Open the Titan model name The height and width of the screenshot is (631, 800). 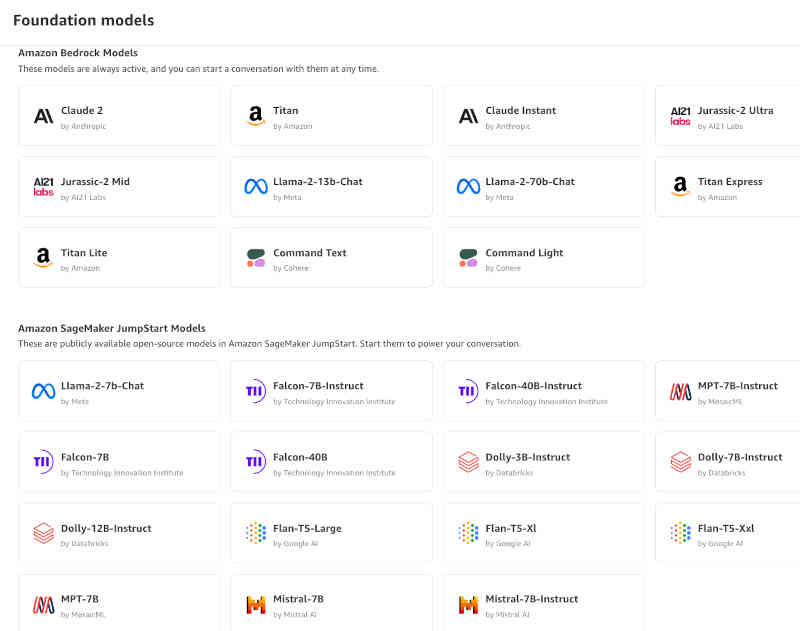click(x=285, y=110)
